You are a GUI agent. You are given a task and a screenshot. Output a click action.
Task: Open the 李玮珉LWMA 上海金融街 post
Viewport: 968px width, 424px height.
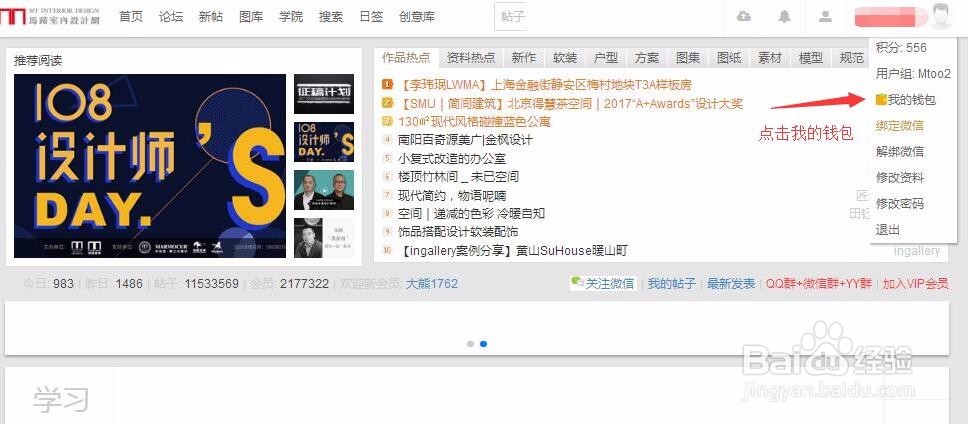click(544, 85)
